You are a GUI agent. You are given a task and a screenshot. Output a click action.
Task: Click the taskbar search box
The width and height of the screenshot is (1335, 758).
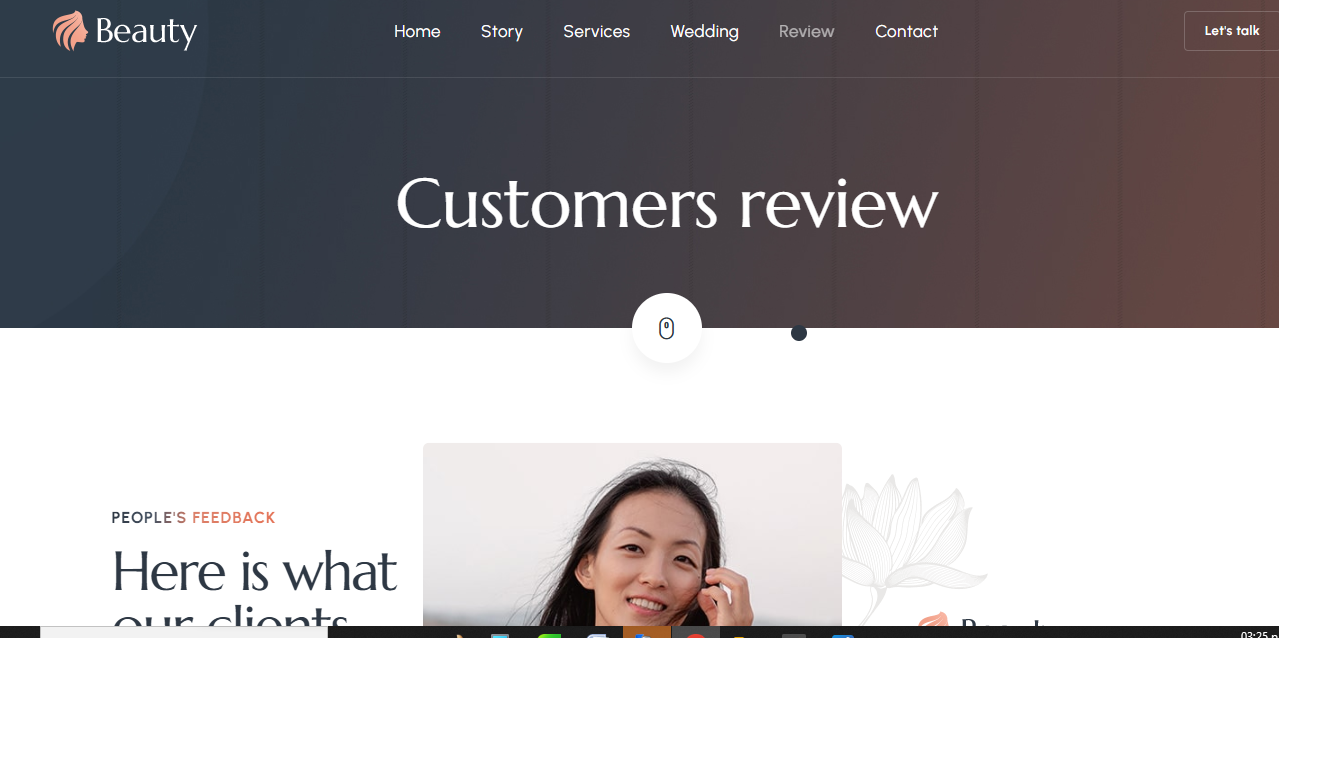coord(184,632)
